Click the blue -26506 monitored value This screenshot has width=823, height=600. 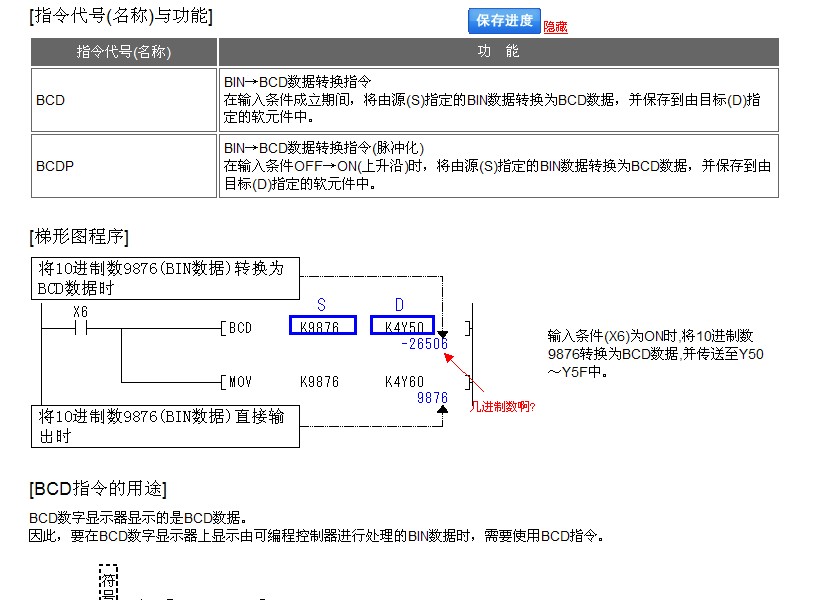pos(424,344)
